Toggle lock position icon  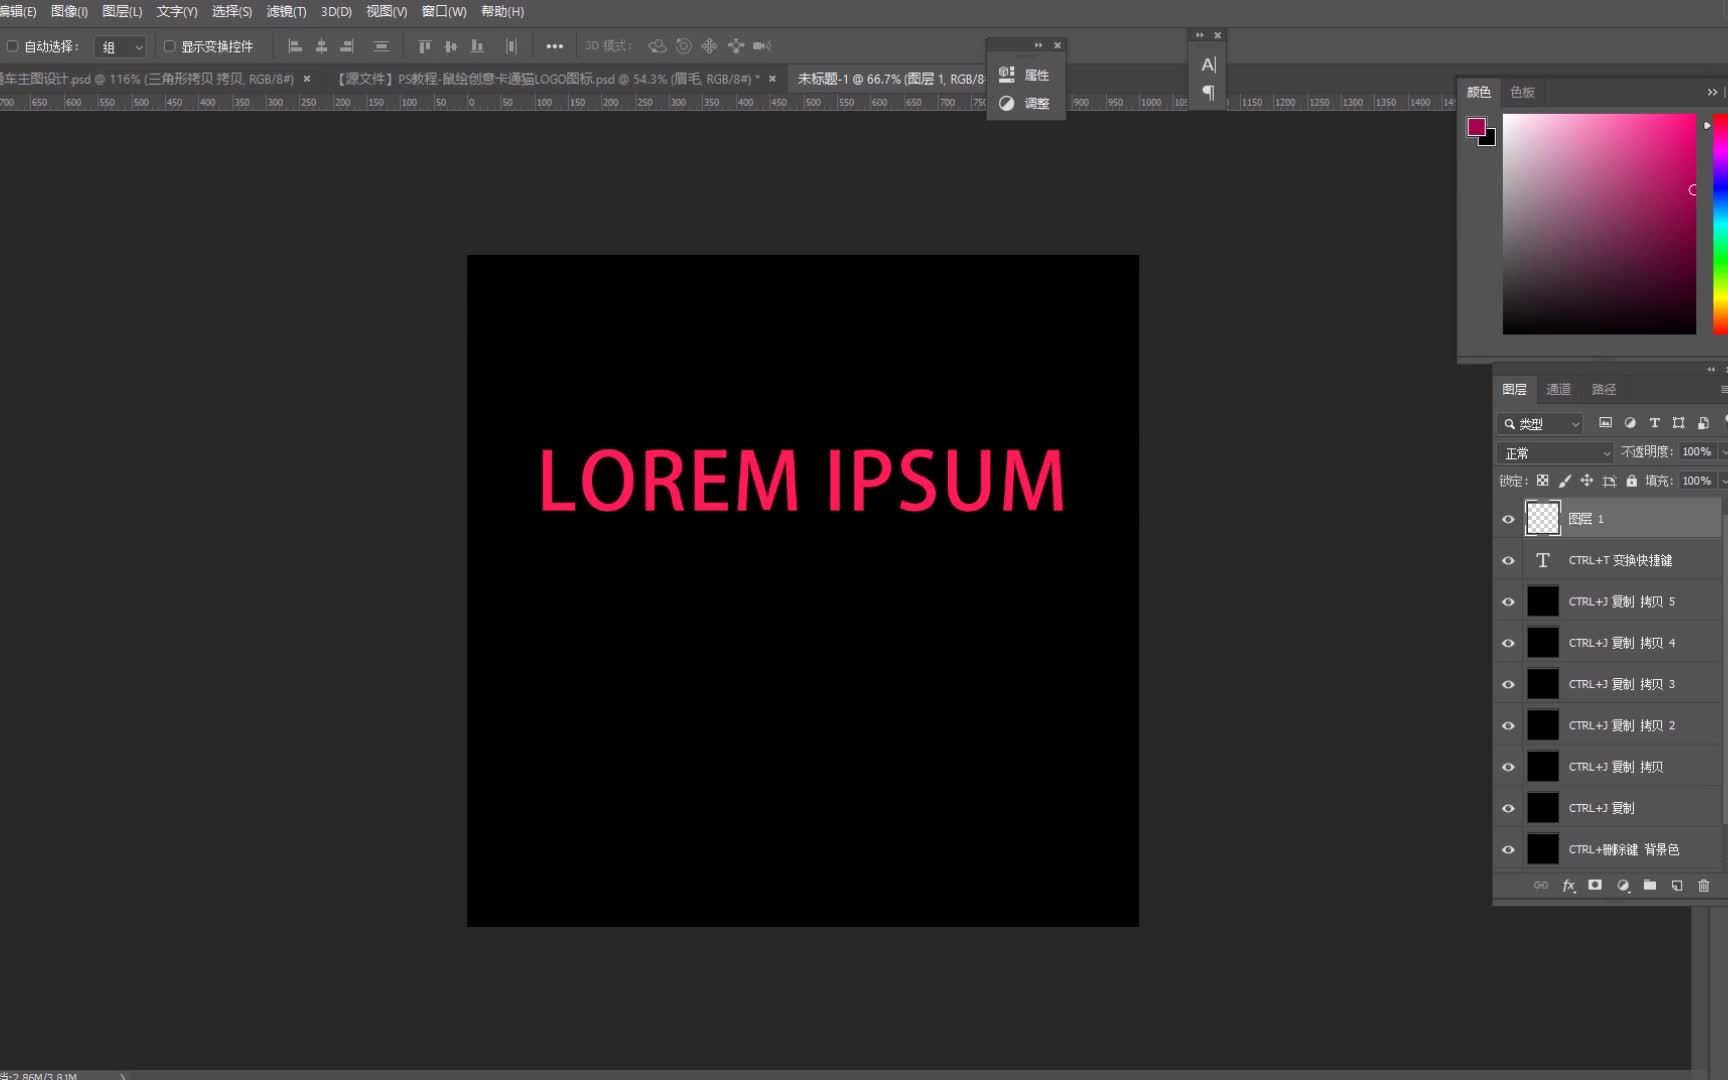(x=1587, y=481)
